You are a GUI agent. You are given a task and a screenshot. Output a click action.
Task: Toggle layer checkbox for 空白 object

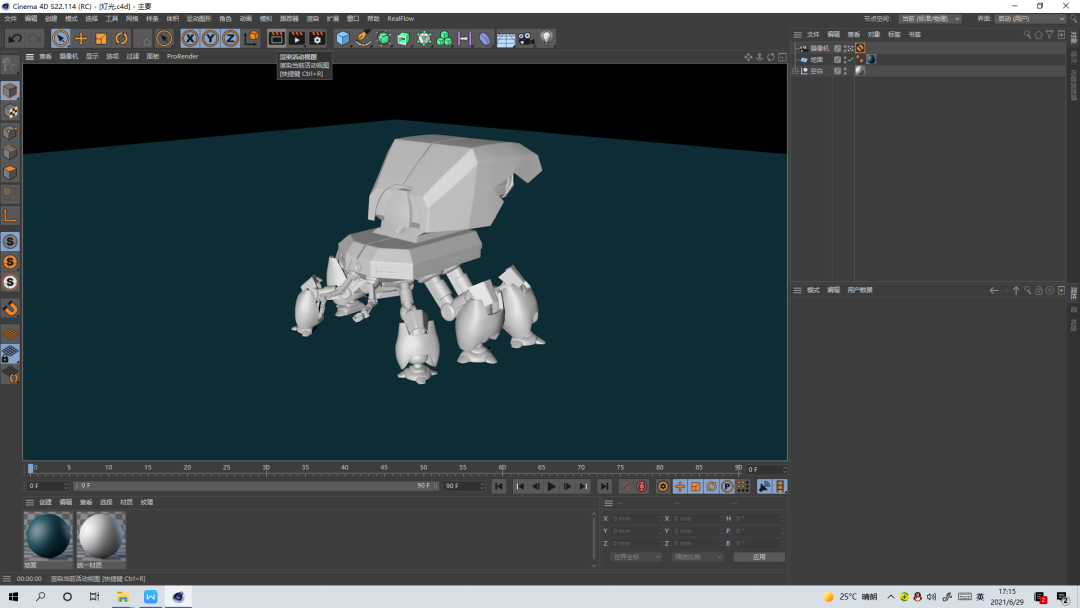[838, 71]
